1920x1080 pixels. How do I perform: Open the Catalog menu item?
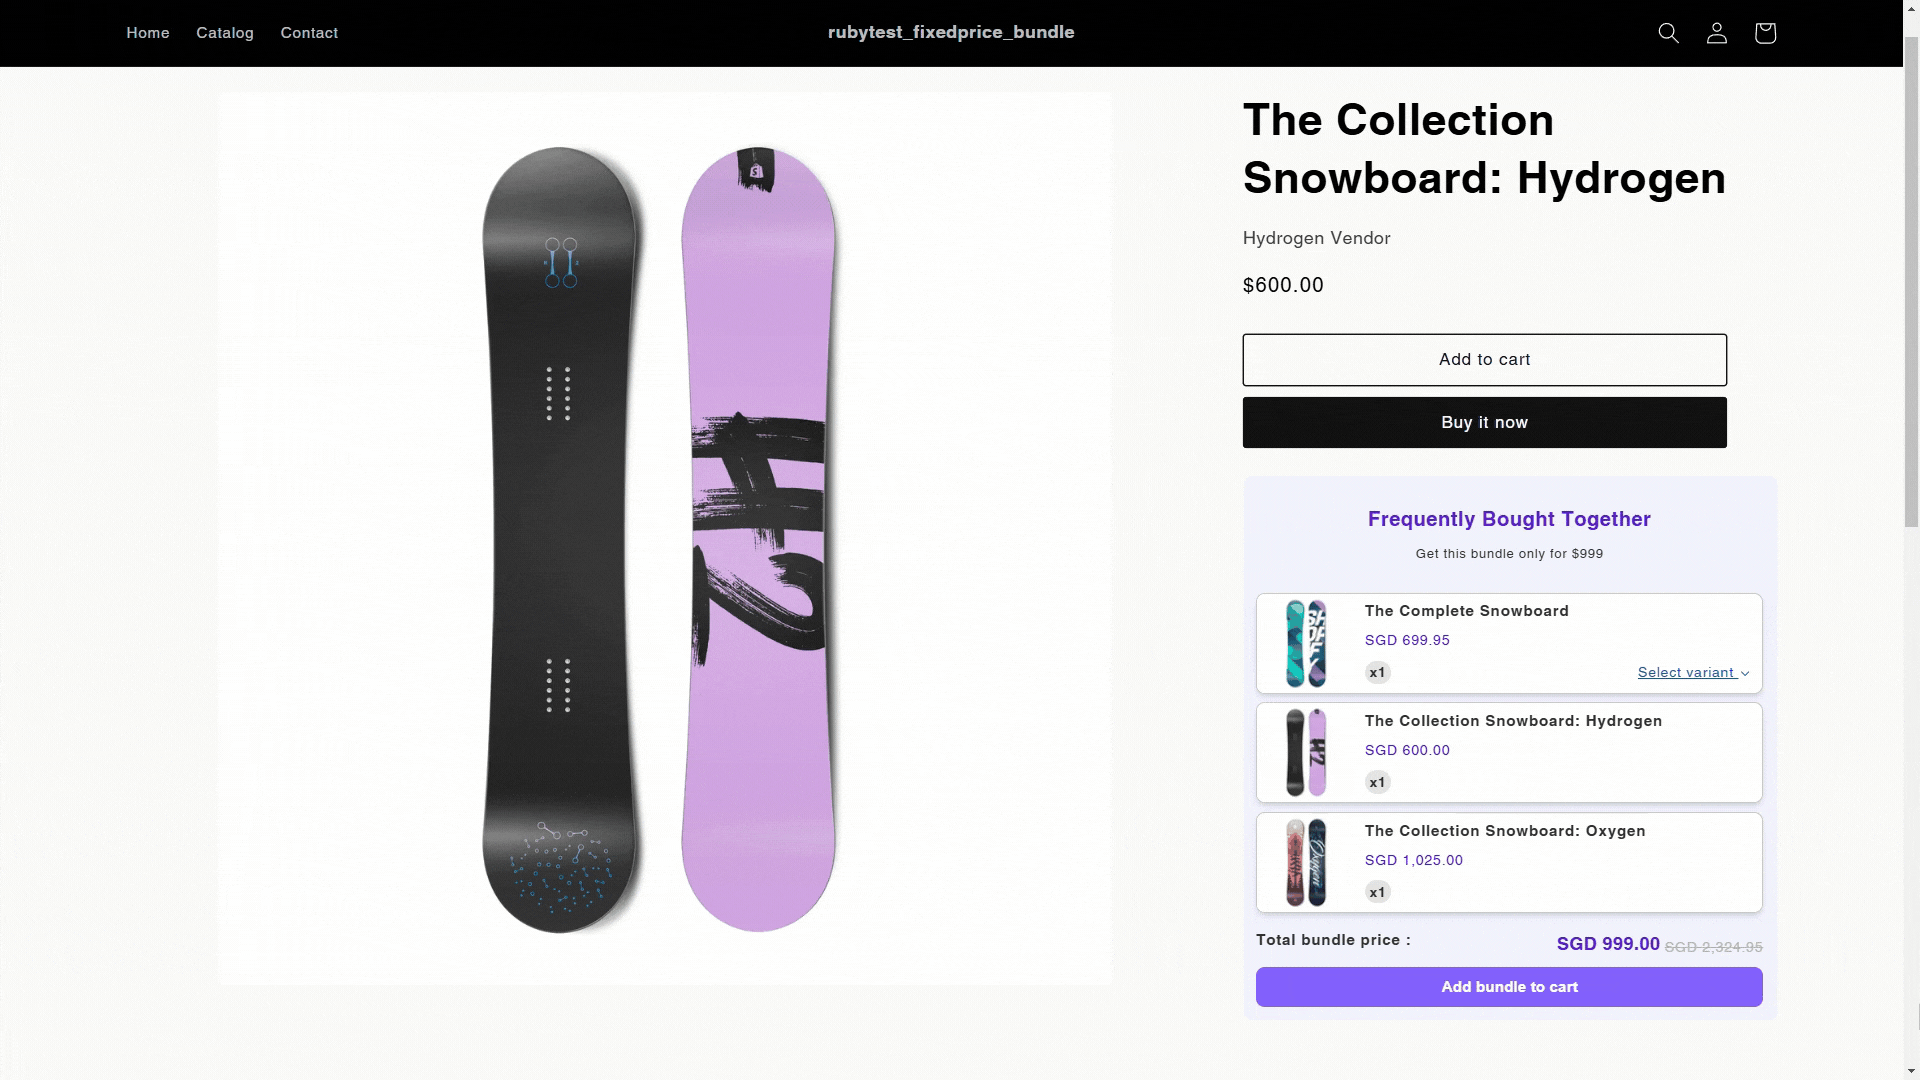click(x=225, y=33)
